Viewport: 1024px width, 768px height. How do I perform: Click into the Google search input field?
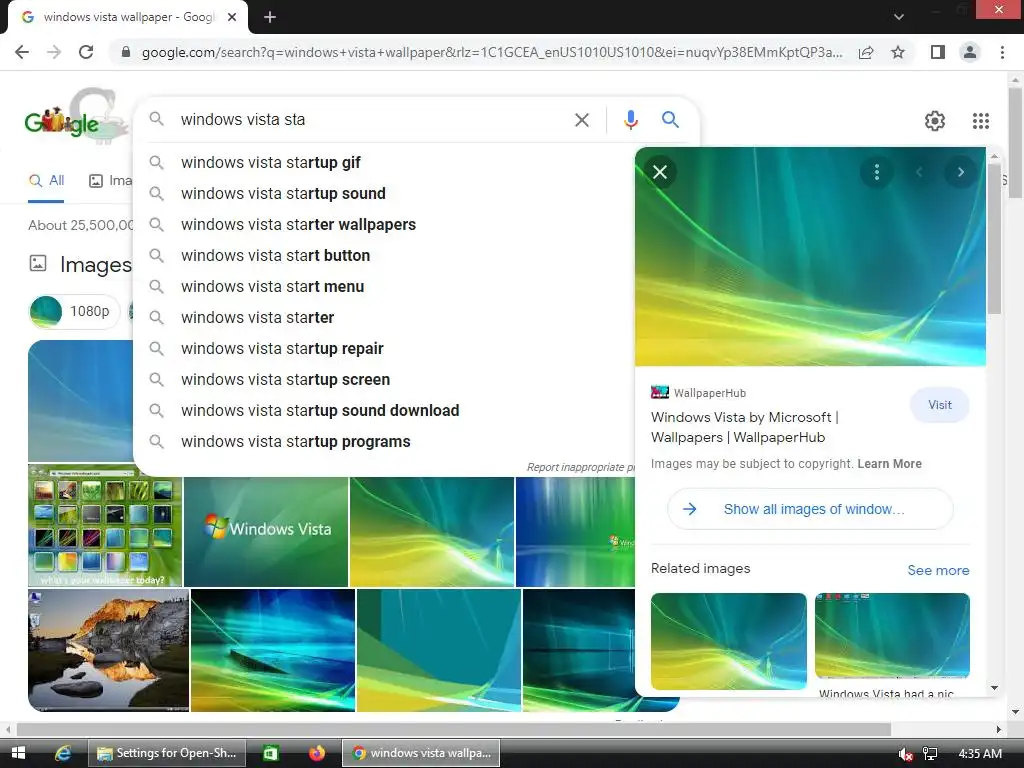(372, 120)
